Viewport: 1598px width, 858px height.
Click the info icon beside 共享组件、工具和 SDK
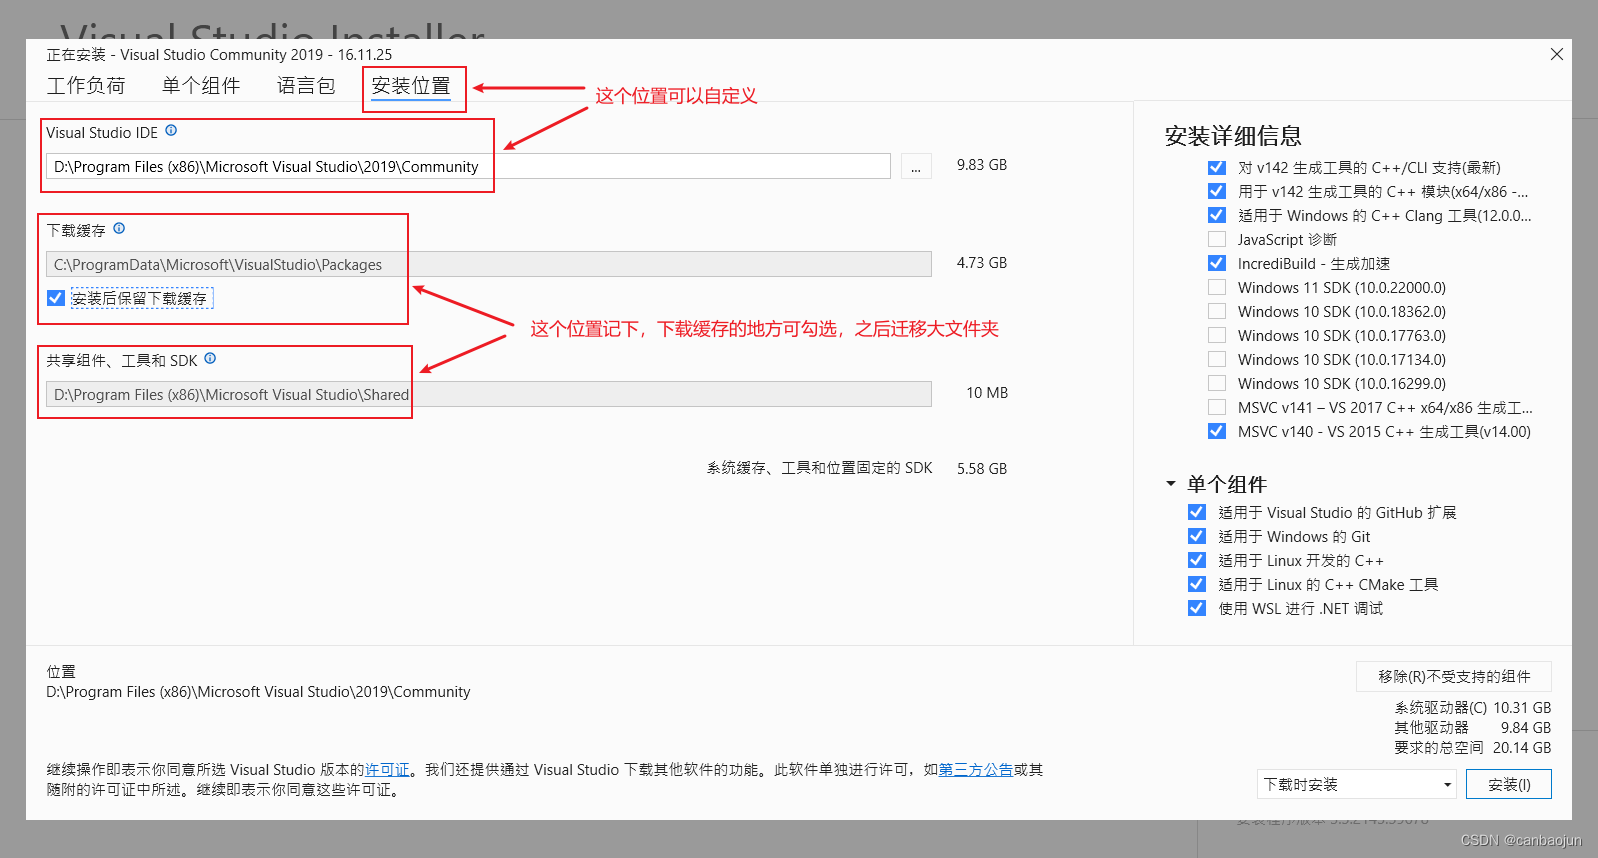tap(210, 358)
